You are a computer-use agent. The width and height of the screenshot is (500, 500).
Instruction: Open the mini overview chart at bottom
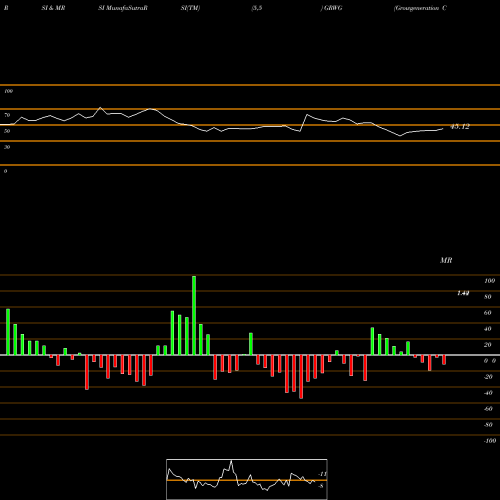click(x=247, y=479)
